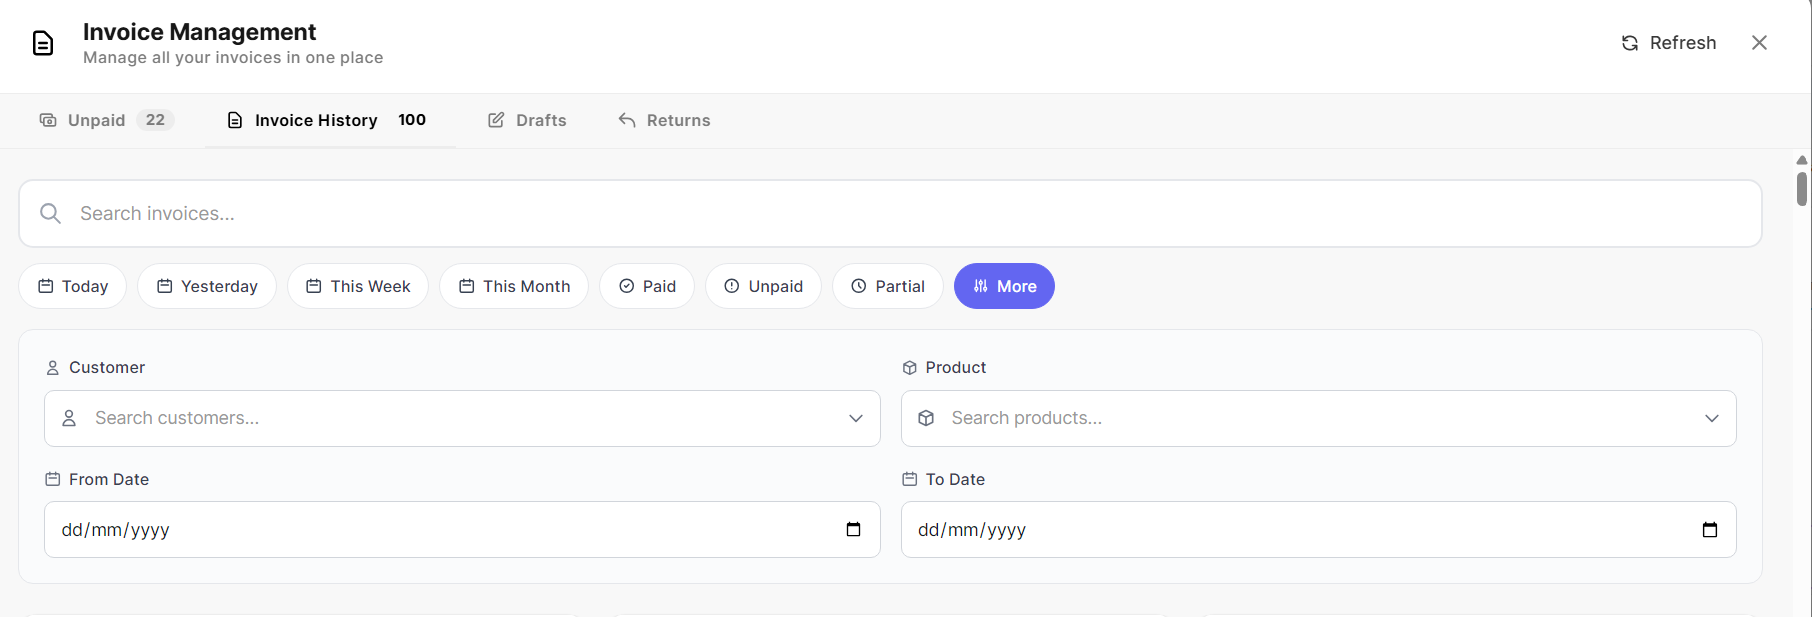1812x617 pixels.
Task: Expand the Search customers dropdown chevron
Action: 855,418
